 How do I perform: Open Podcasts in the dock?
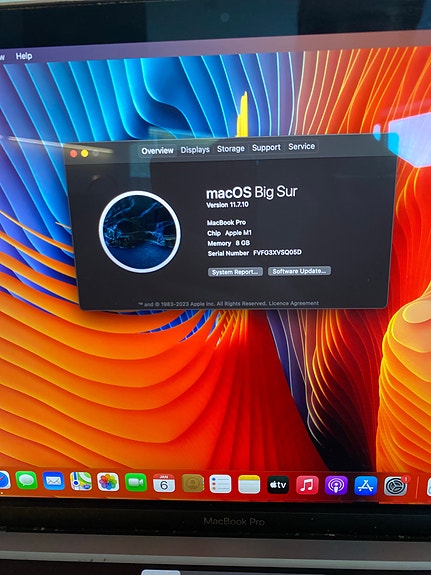pyautogui.click(x=336, y=486)
